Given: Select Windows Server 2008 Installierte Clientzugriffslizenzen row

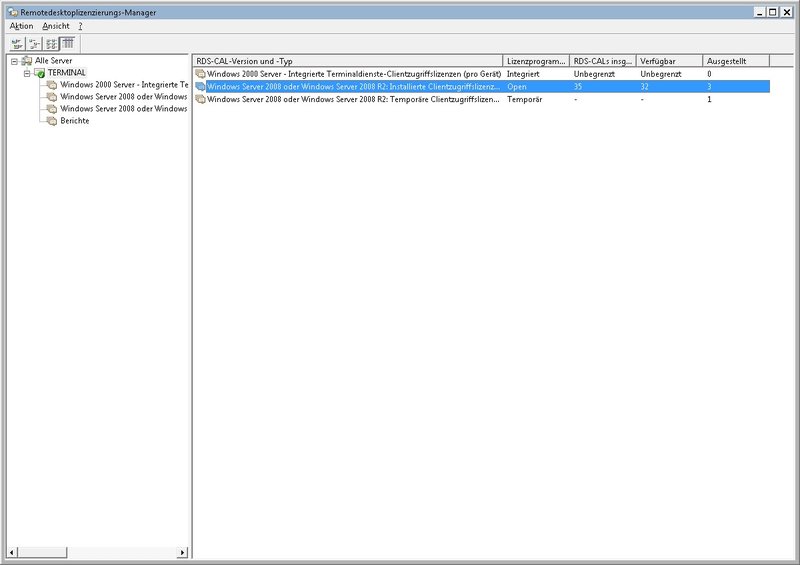Looking at the screenshot, I should tap(482, 87).
